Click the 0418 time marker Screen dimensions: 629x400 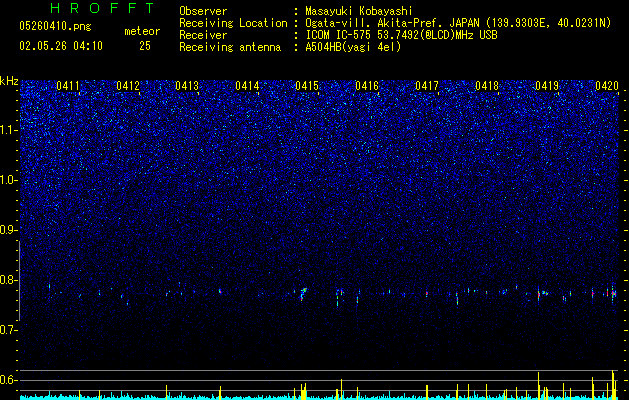click(x=487, y=86)
